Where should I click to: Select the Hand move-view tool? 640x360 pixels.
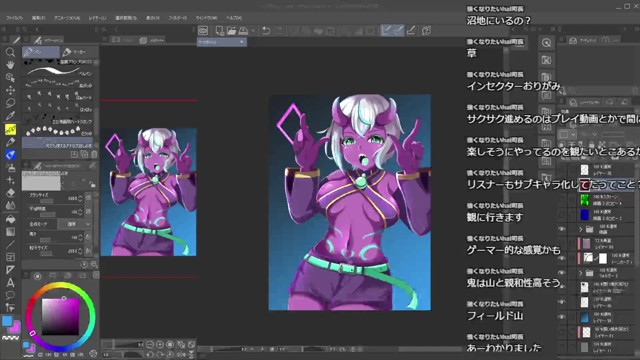[x=10, y=65]
